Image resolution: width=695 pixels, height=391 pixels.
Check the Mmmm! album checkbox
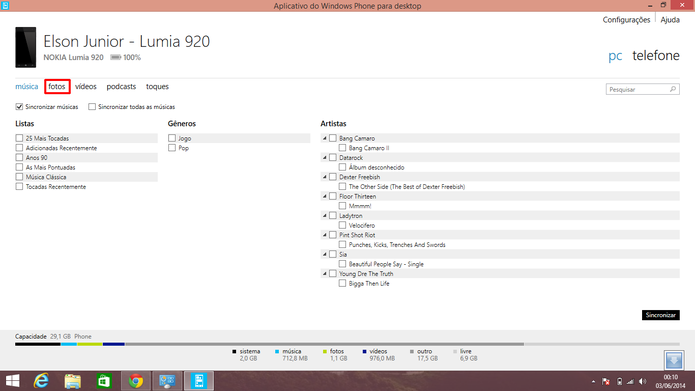coord(342,206)
